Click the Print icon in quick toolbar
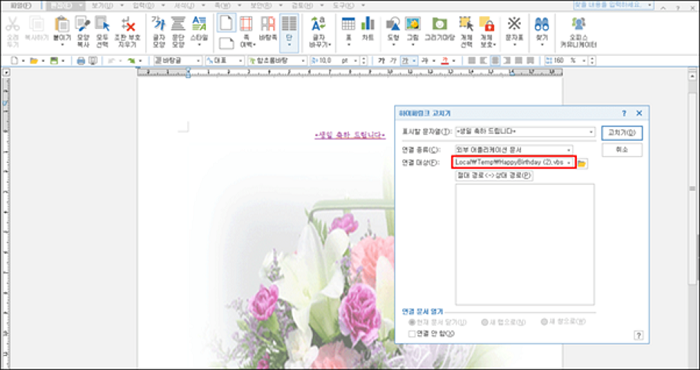 point(81,61)
